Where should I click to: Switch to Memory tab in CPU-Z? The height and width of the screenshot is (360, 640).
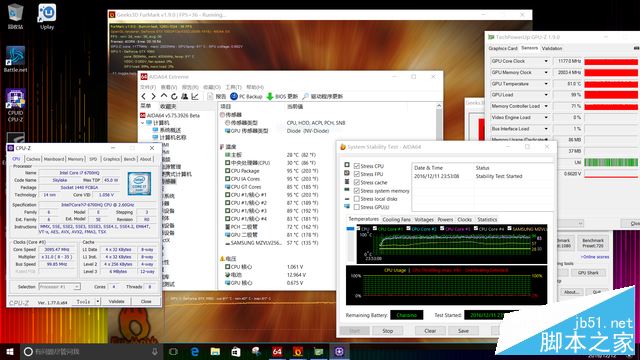76,159
